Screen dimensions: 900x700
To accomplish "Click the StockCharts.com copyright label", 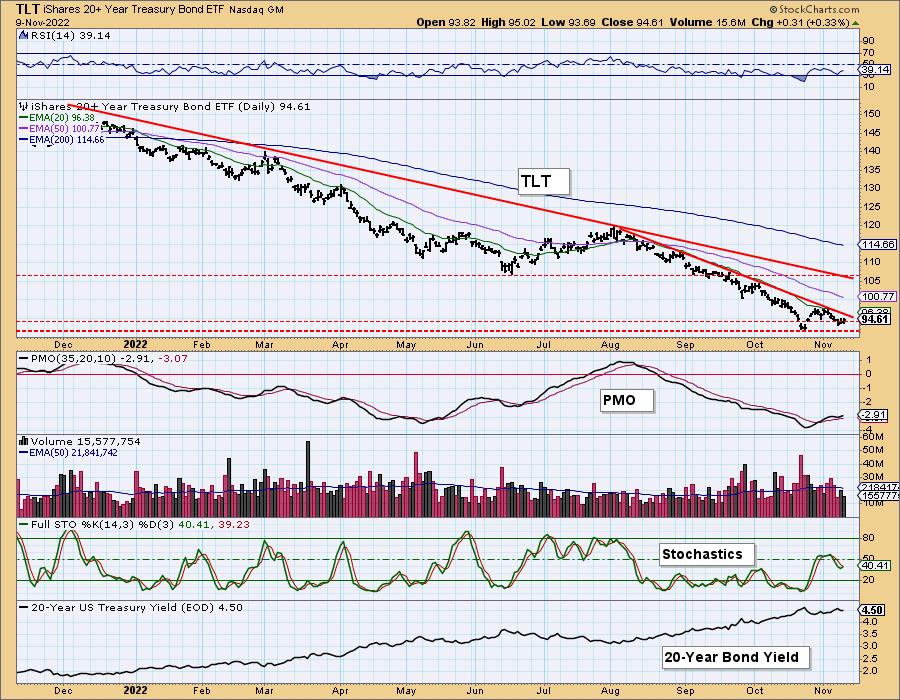I will pyautogui.click(x=814, y=9).
